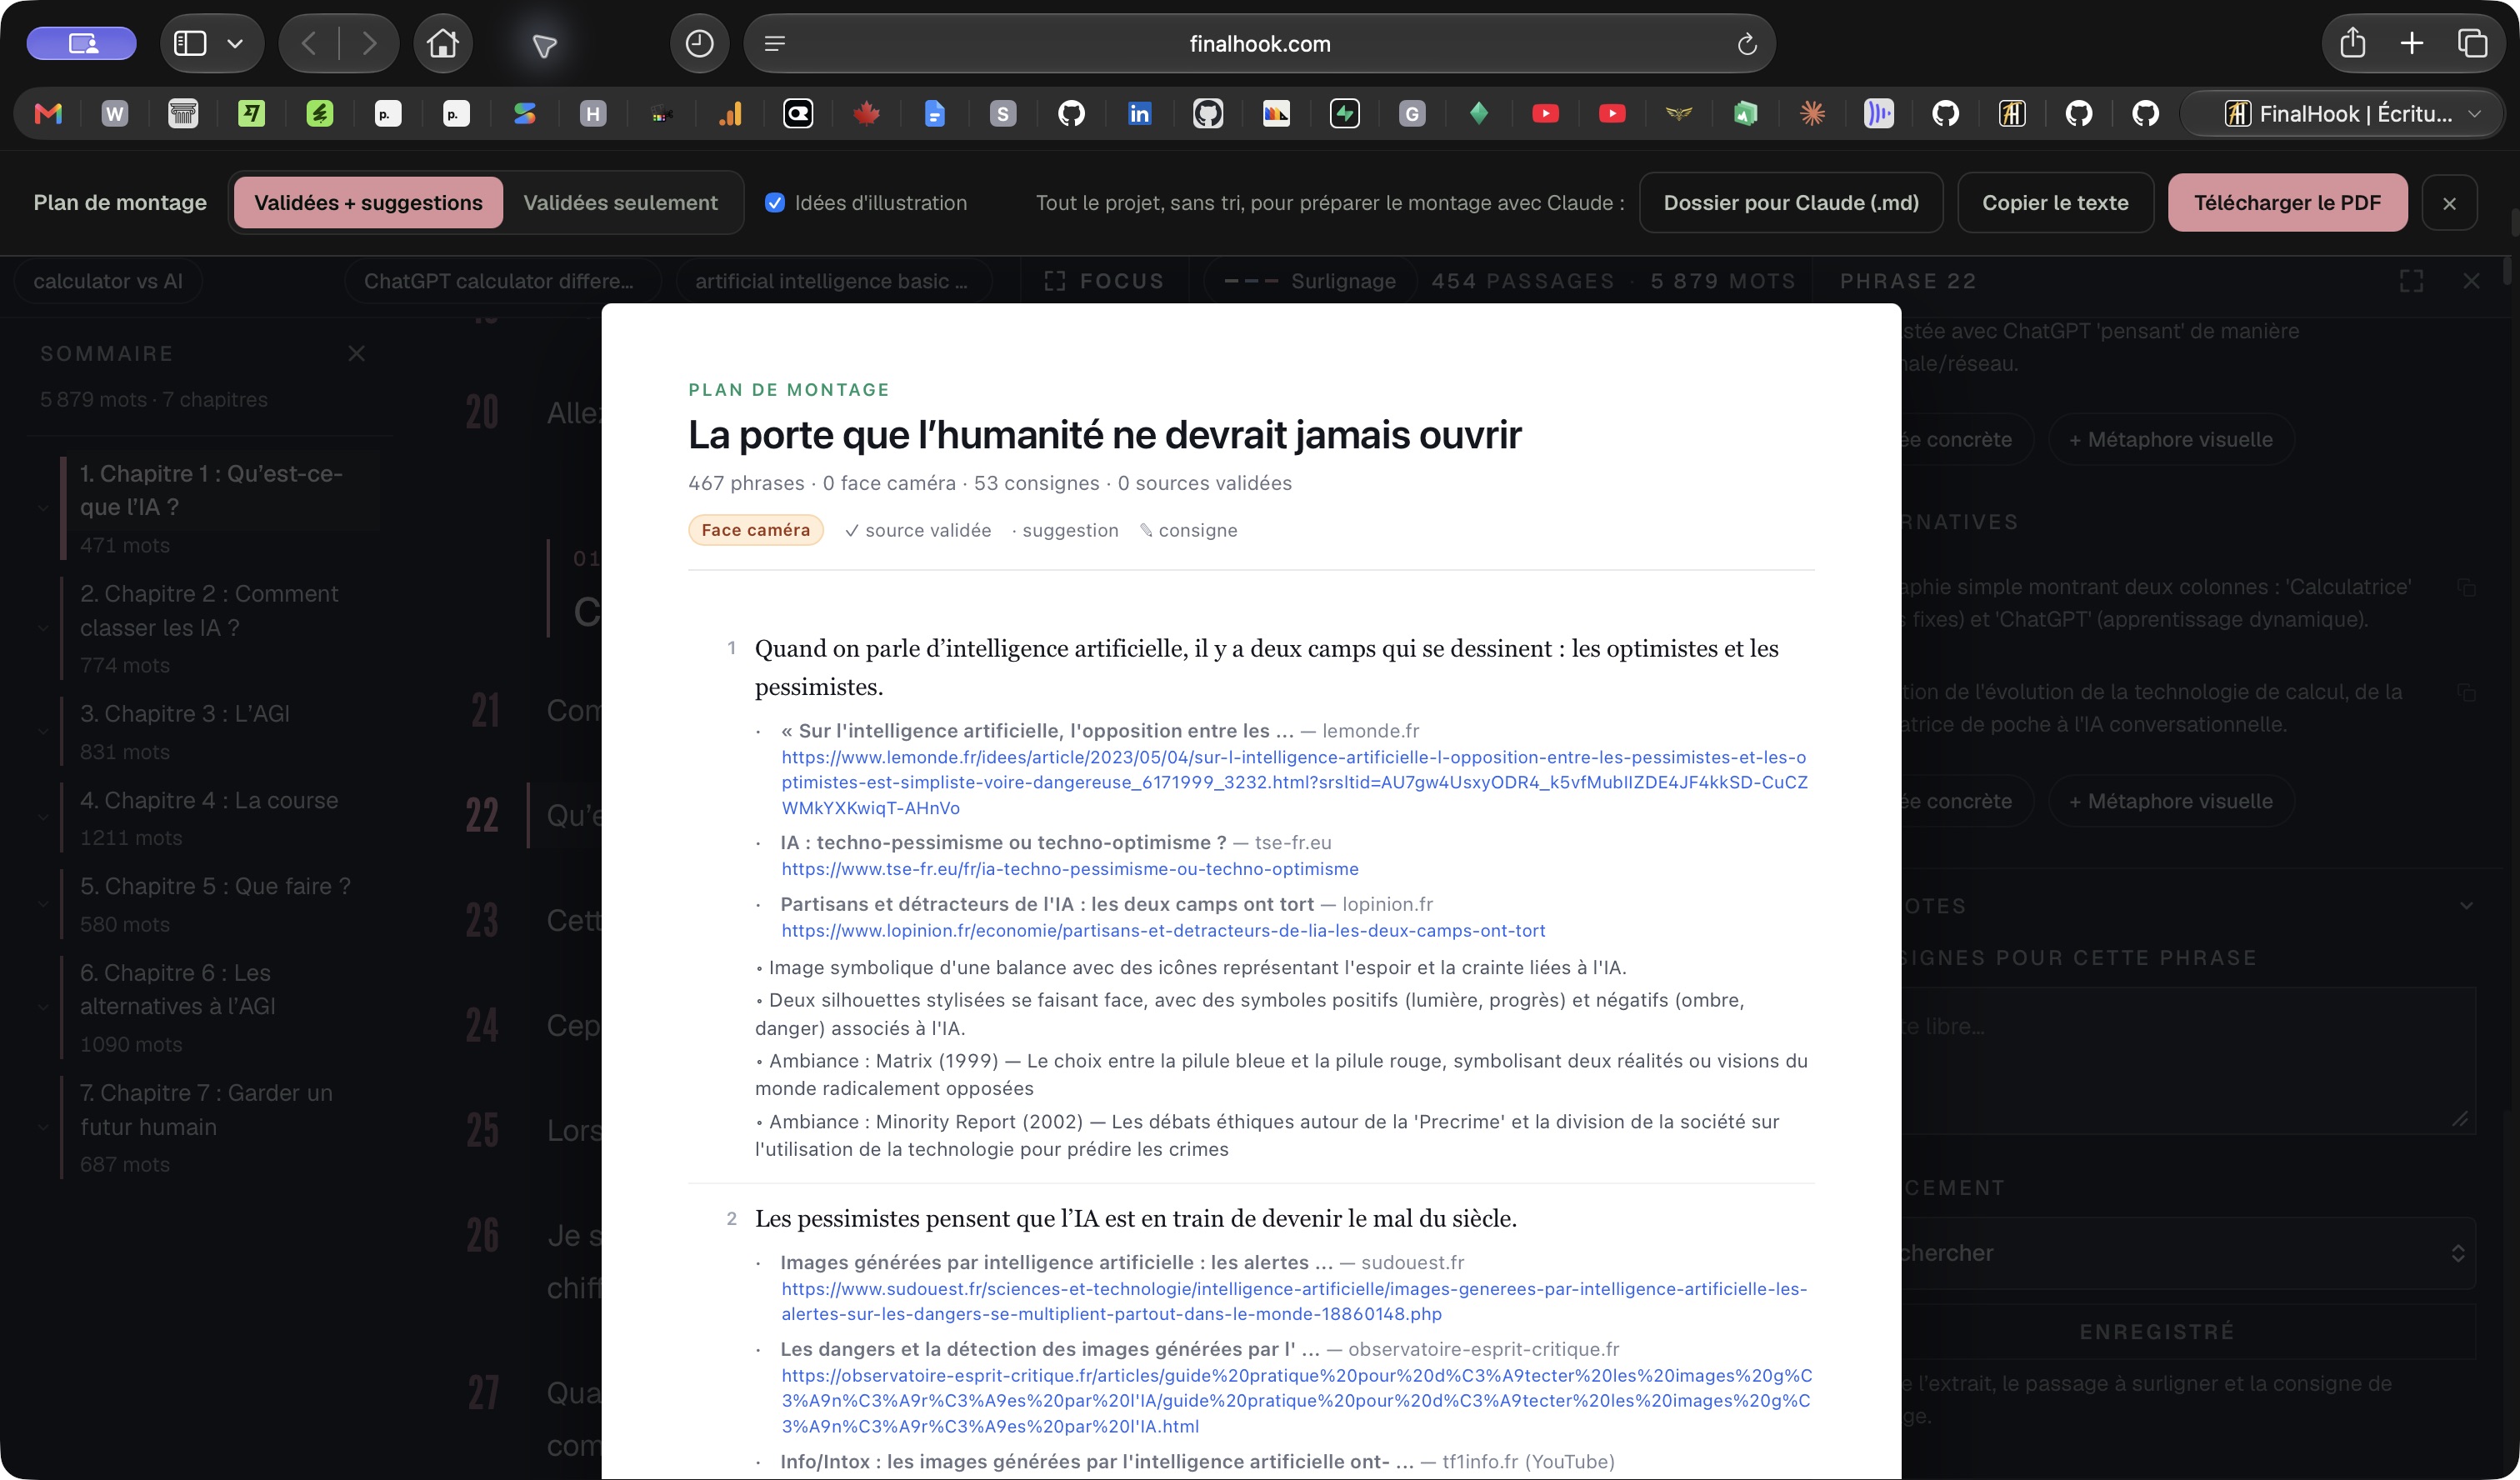Open the lemonde.fr article link
2520x1480 pixels.
pos(1294,782)
